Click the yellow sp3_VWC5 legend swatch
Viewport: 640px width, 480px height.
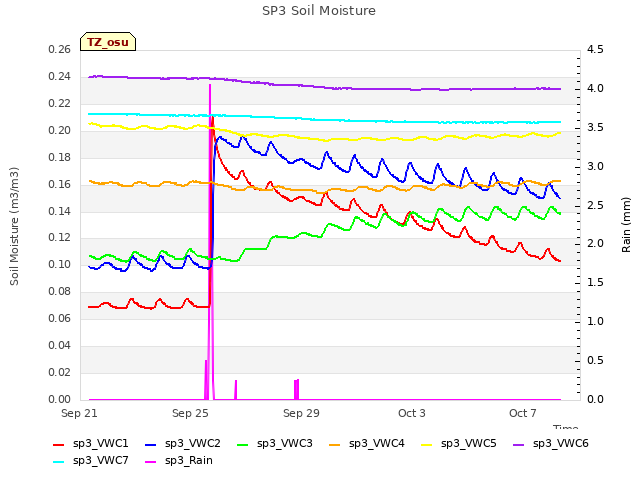[427, 444]
